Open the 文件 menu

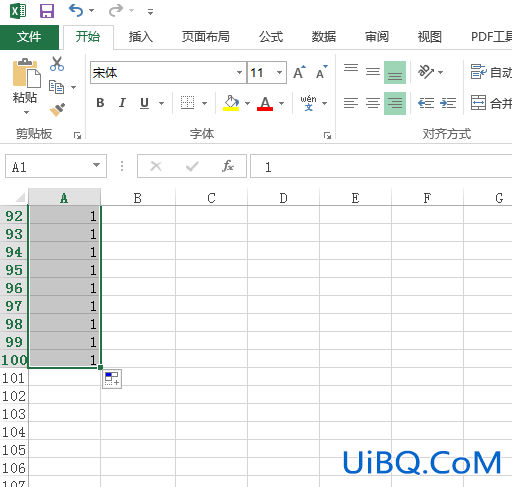pyautogui.click(x=29, y=37)
